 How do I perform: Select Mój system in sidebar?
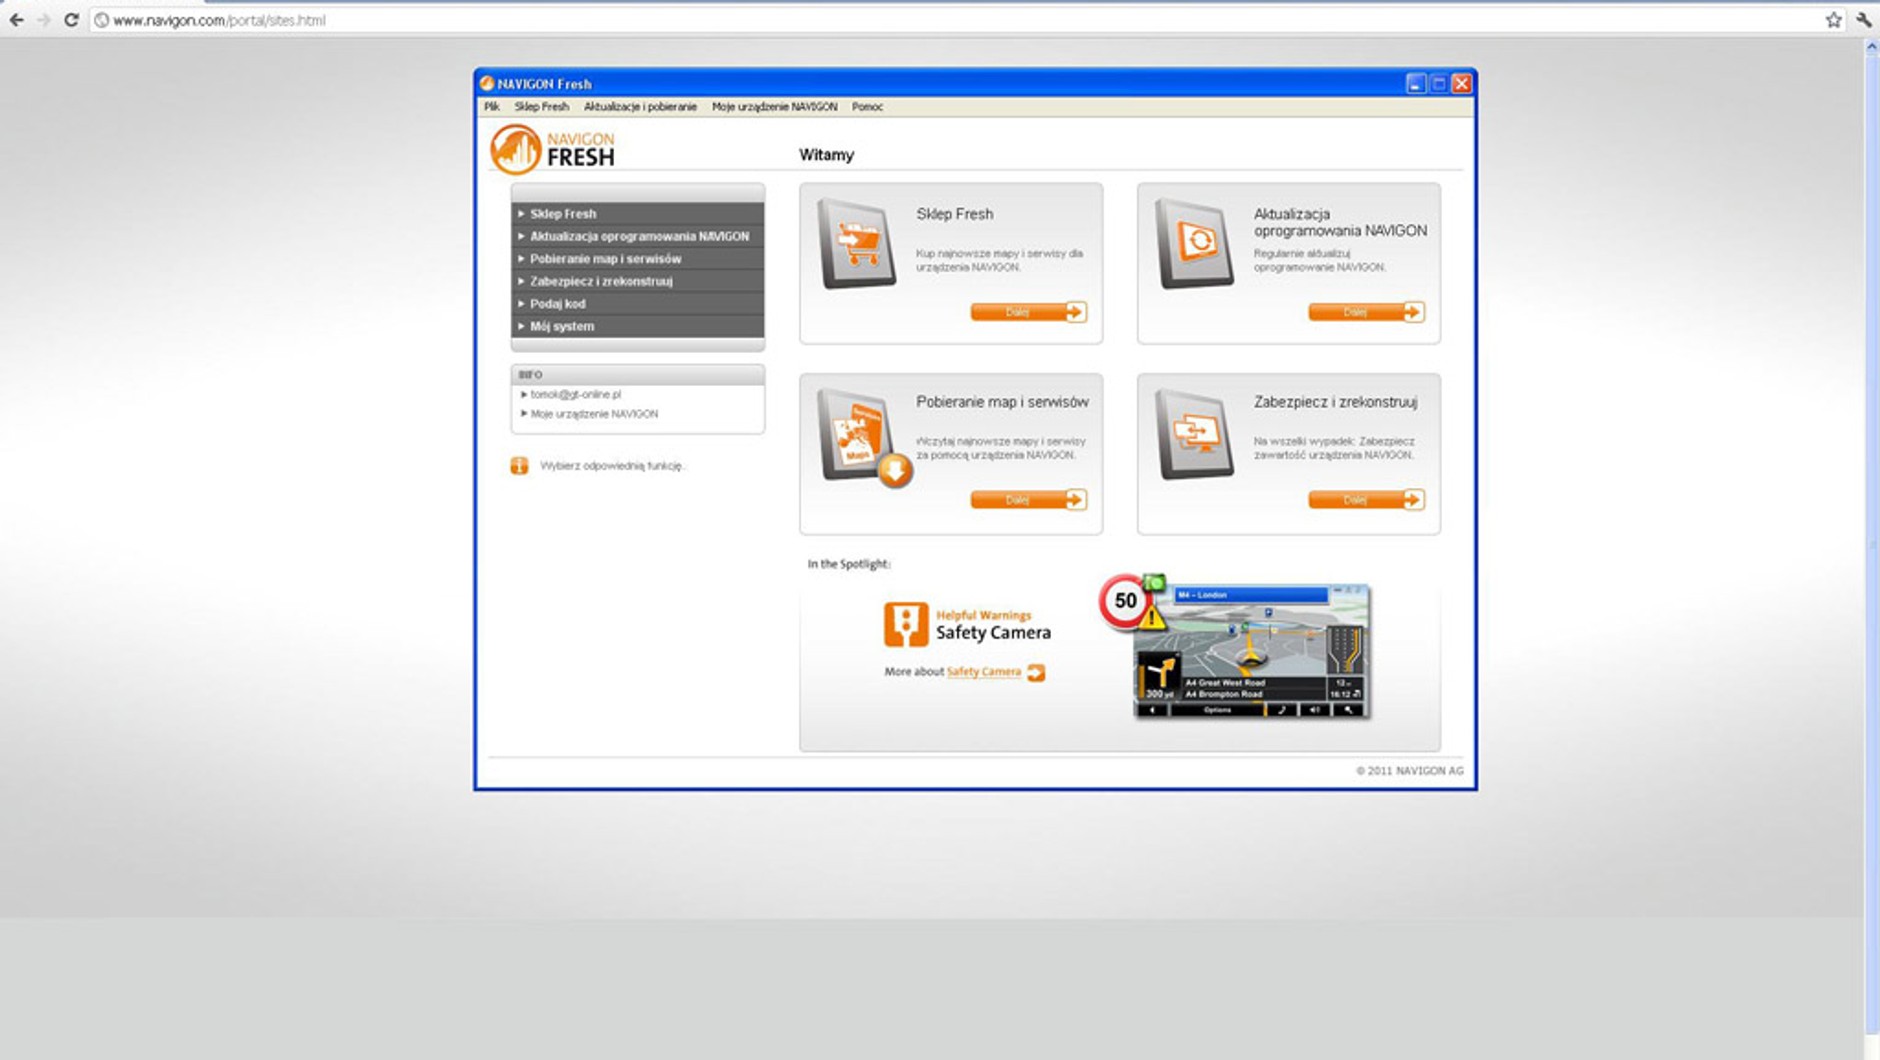click(638, 327)
